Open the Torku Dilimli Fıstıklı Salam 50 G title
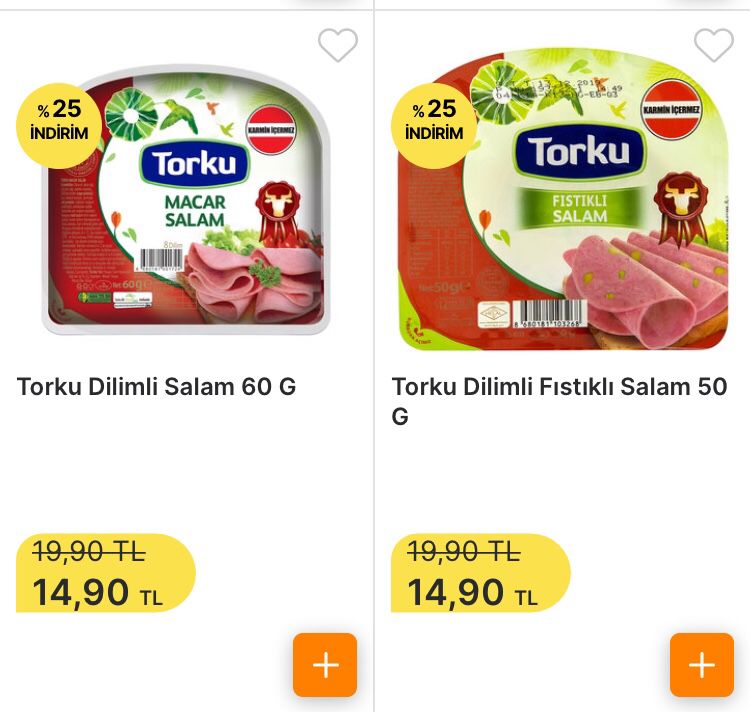 pyautogui.click(x=560, y=401)
